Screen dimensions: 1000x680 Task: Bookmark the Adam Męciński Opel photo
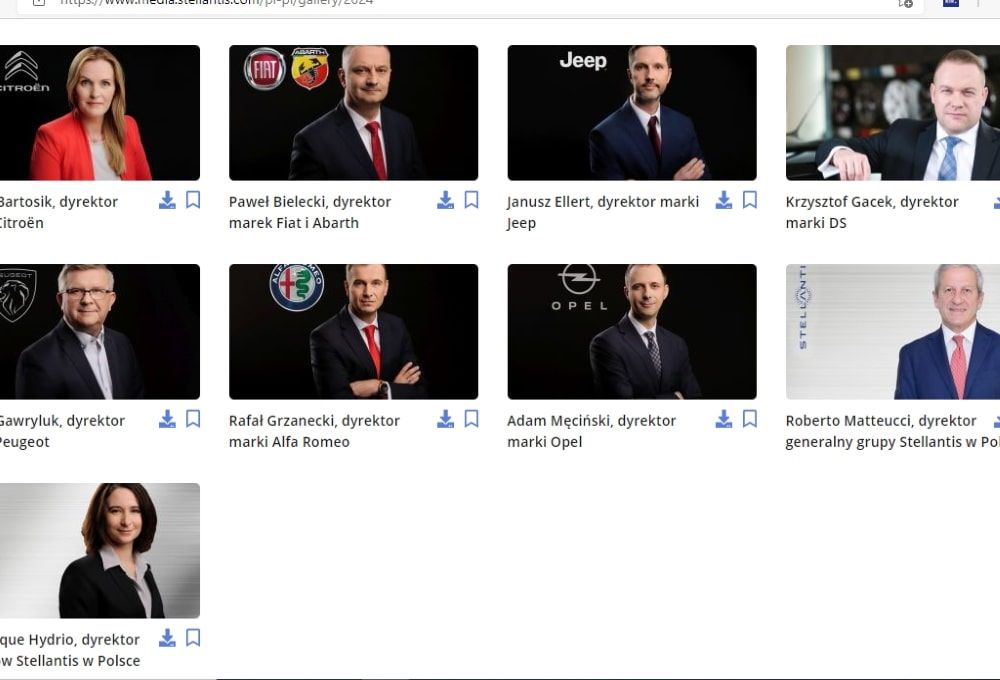point(750,420)
